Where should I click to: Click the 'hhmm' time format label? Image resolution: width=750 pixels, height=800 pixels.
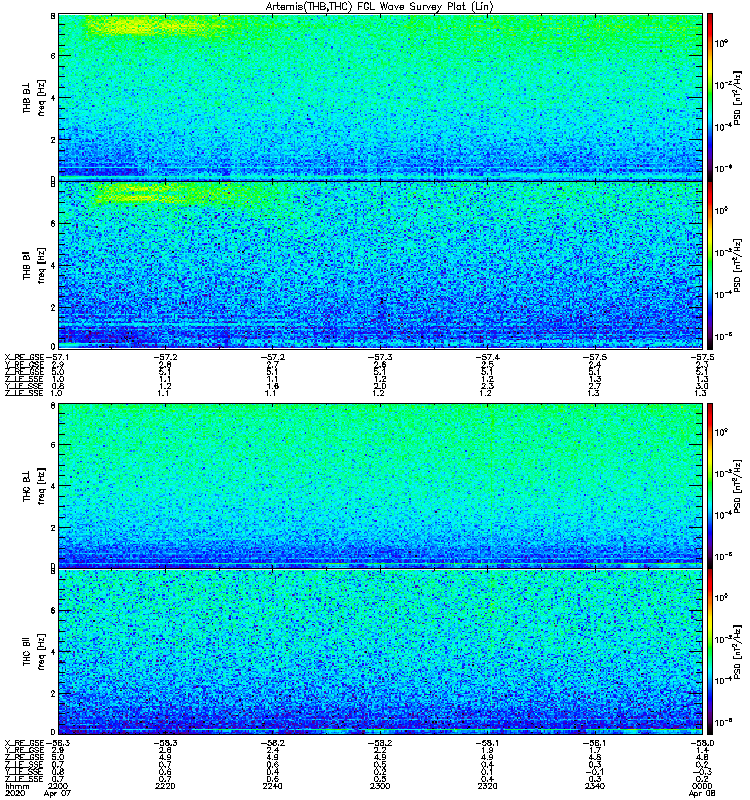coord(17,786)
